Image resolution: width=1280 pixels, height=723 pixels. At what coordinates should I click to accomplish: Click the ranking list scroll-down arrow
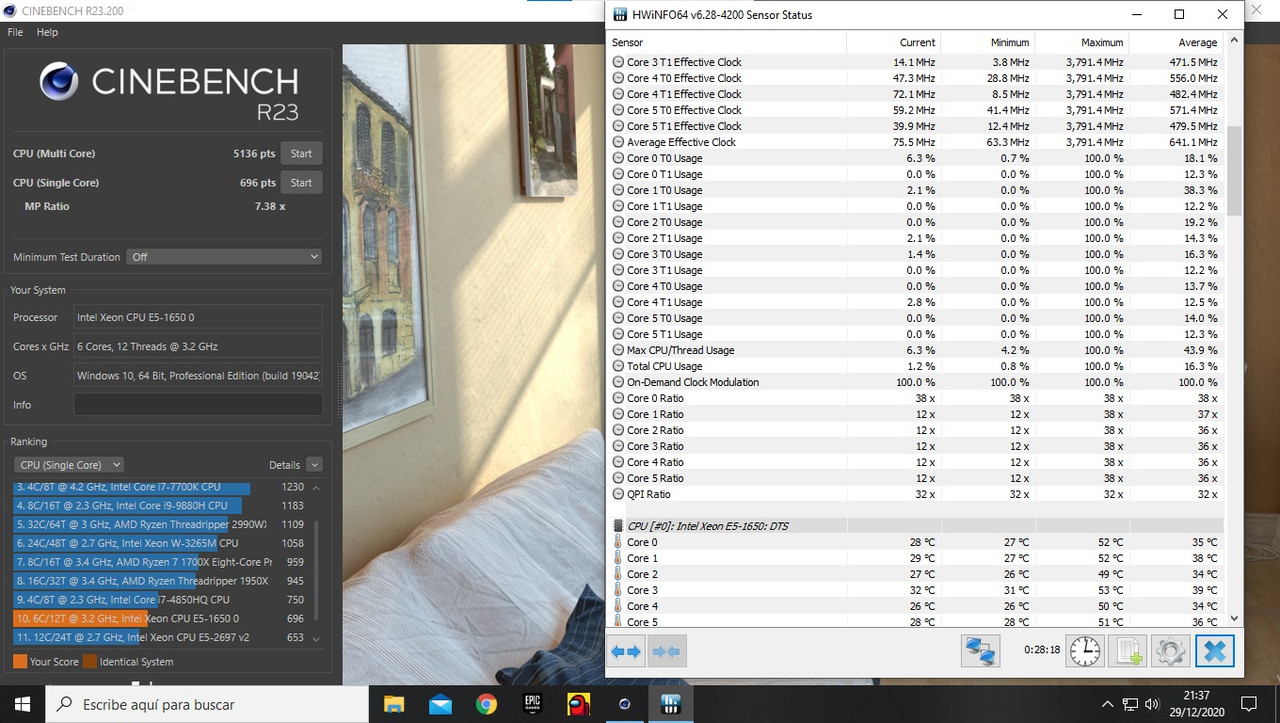[317, 638]
